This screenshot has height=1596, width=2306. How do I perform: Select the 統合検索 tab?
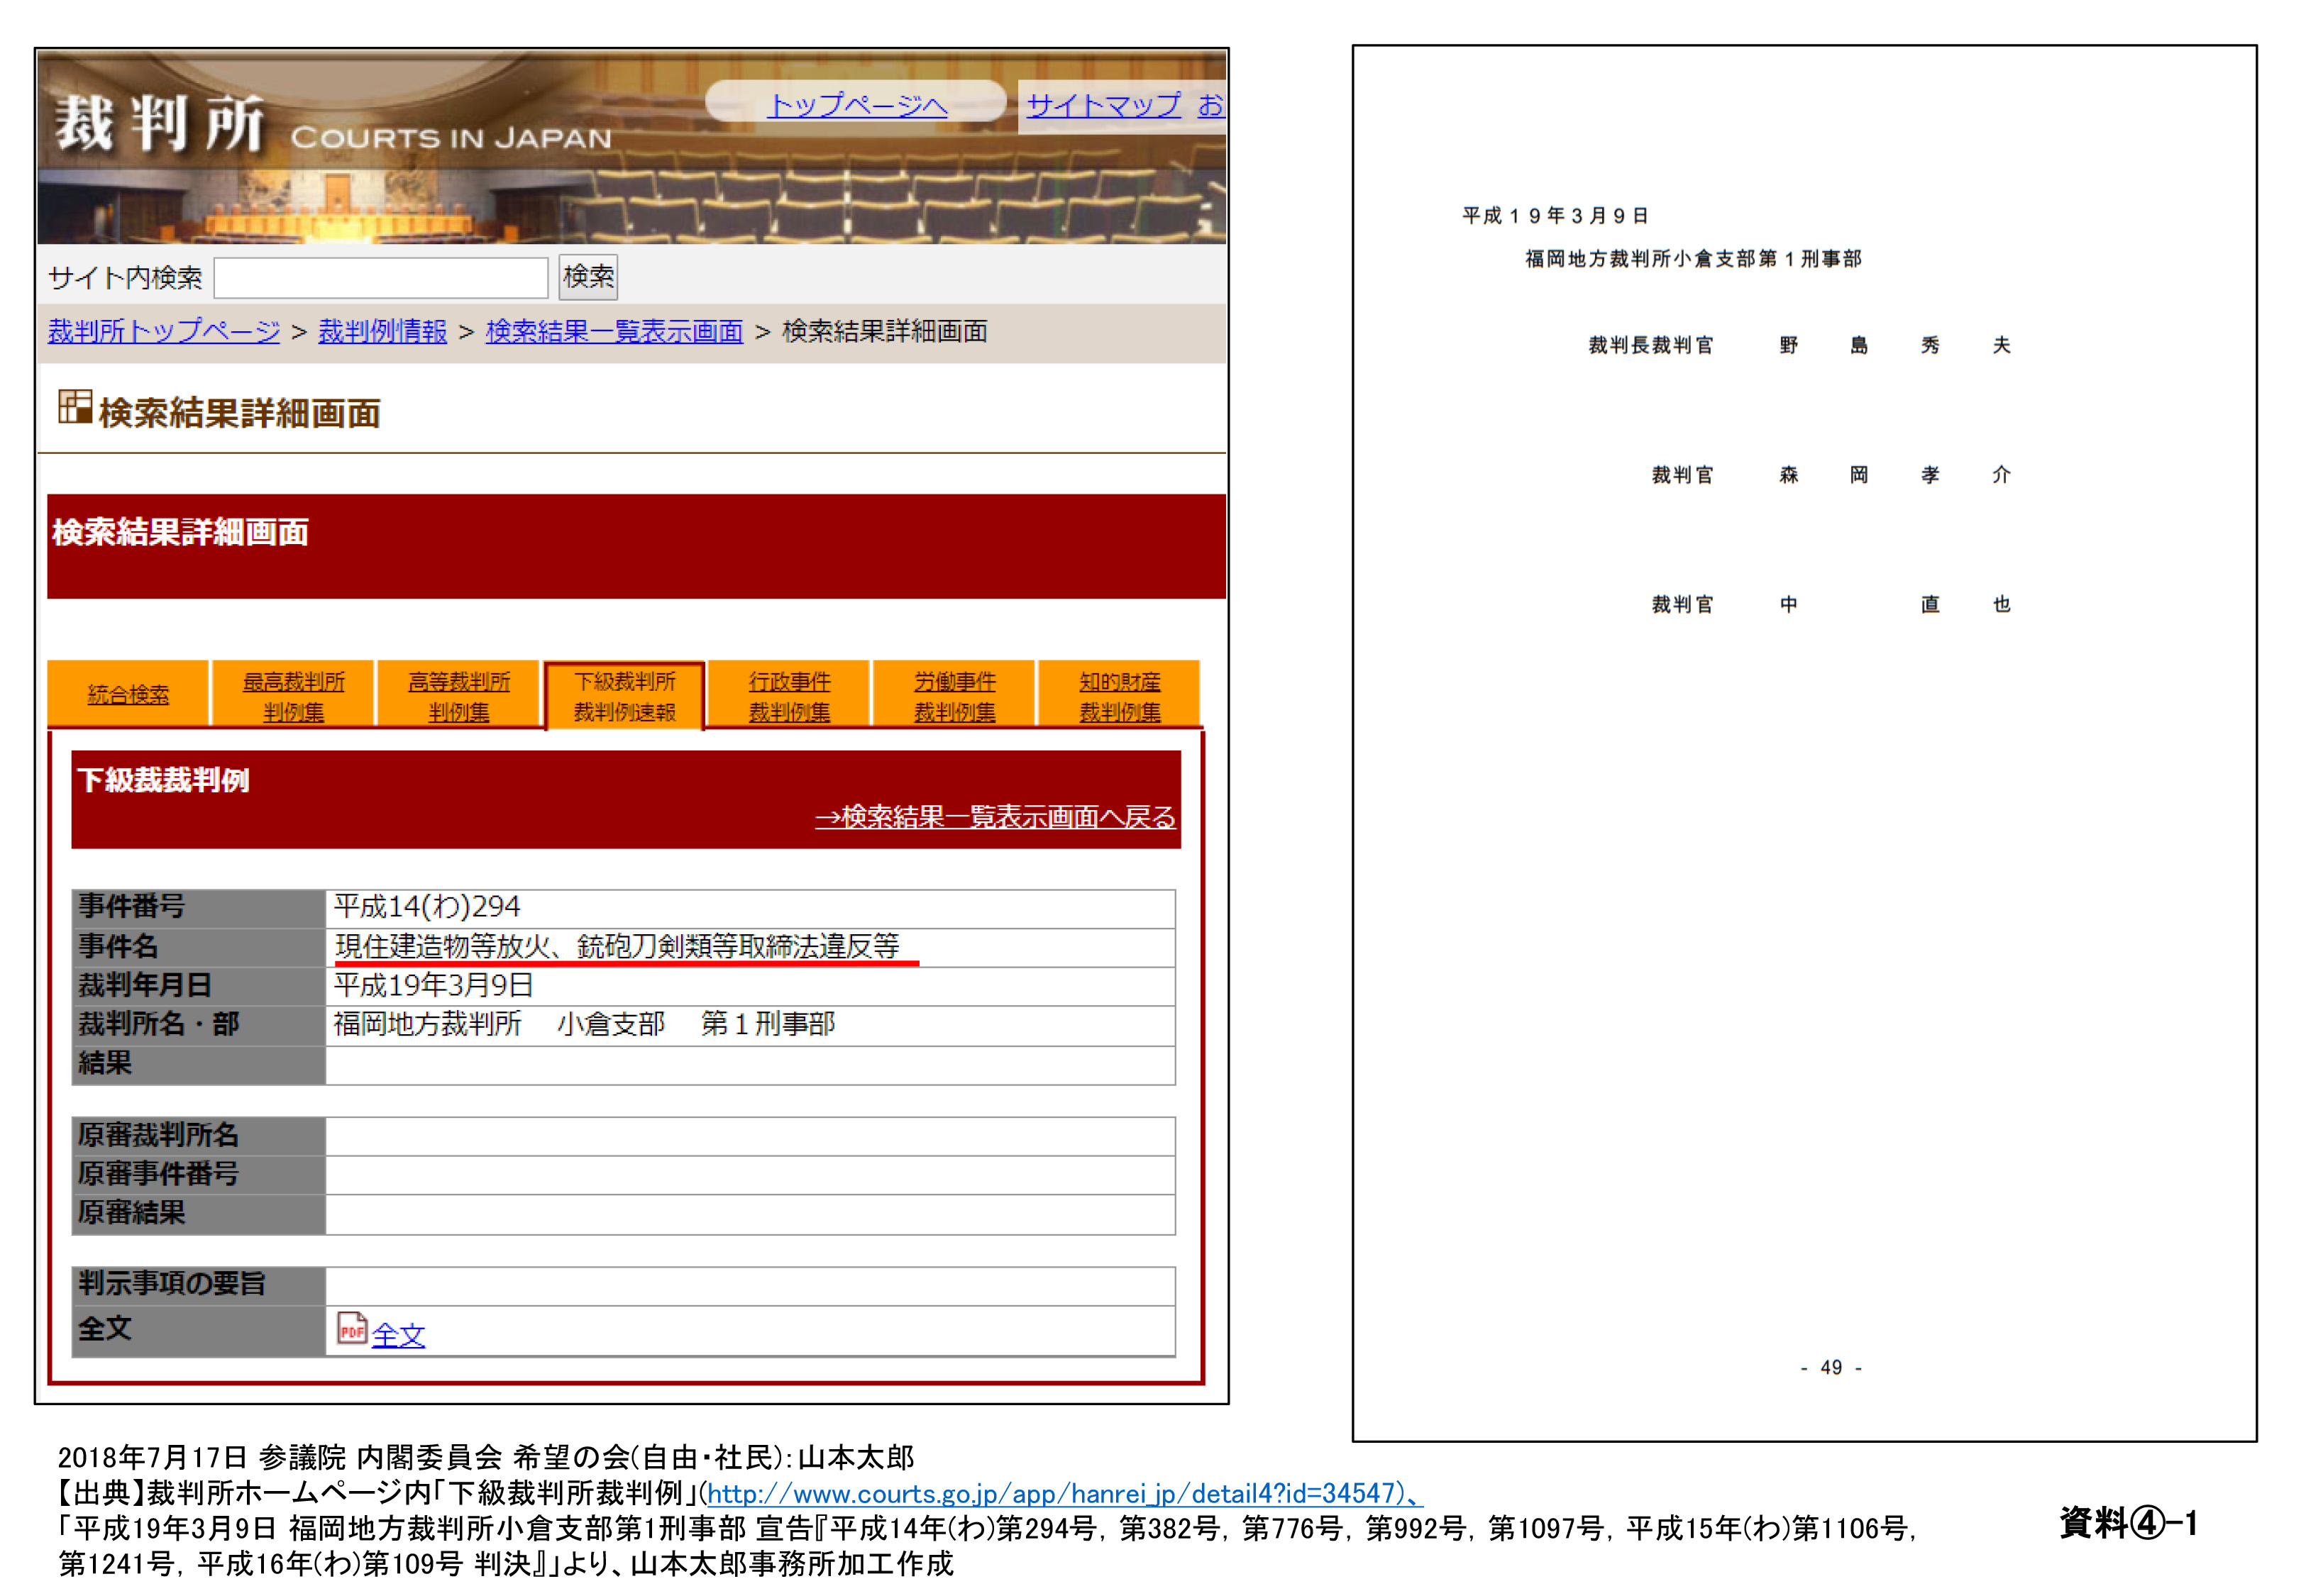click(128, 695)
